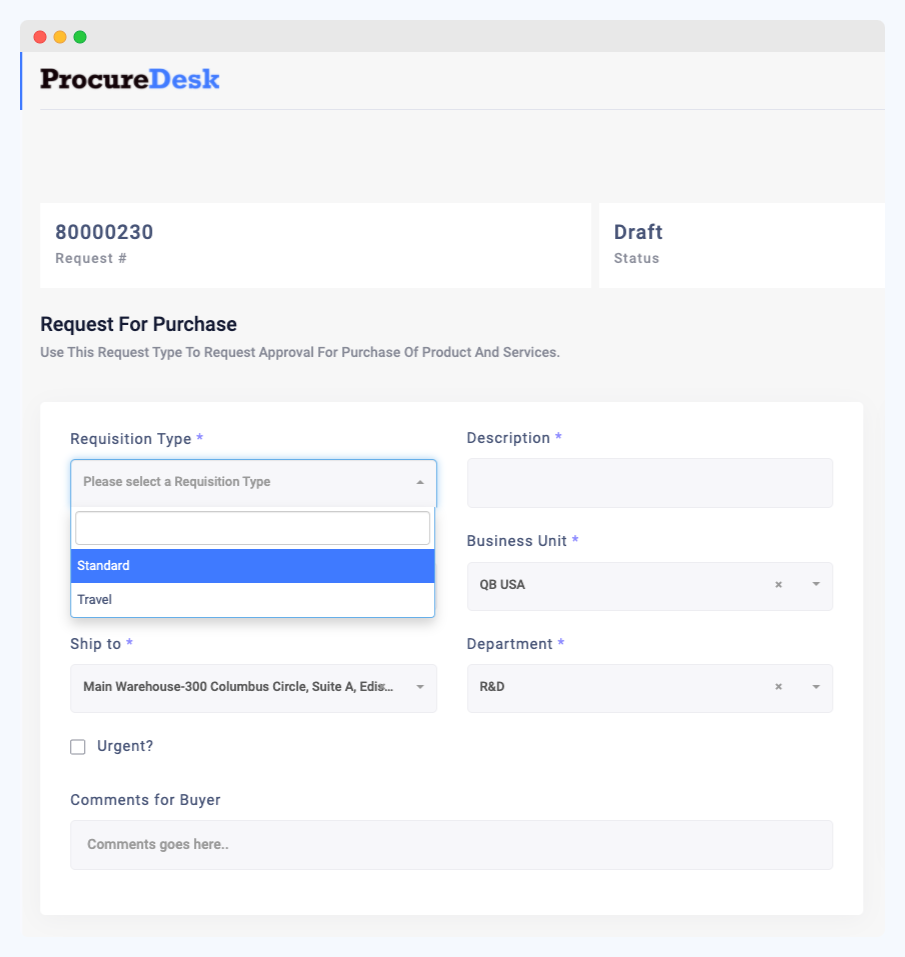This screenshot has width=905, height=957.
Task: Click the Draft status card
Action: pos(741,245)
